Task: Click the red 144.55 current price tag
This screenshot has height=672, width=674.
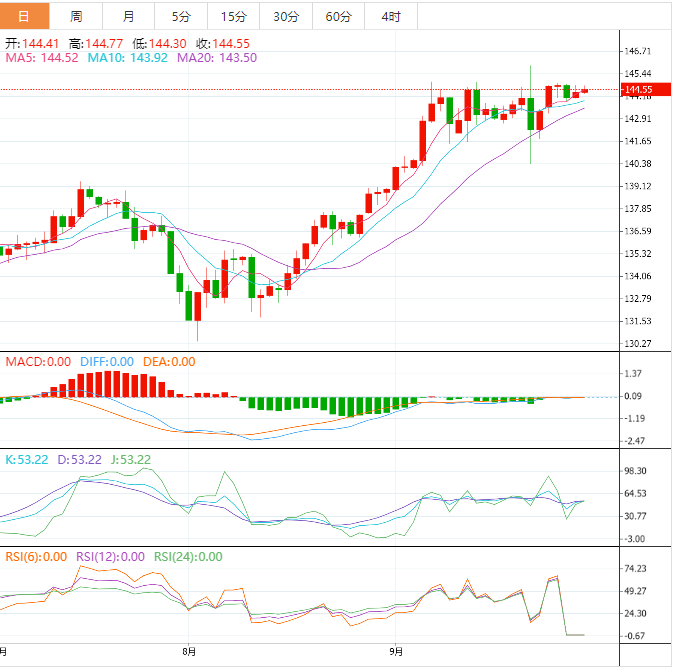Action: (637, 91)
